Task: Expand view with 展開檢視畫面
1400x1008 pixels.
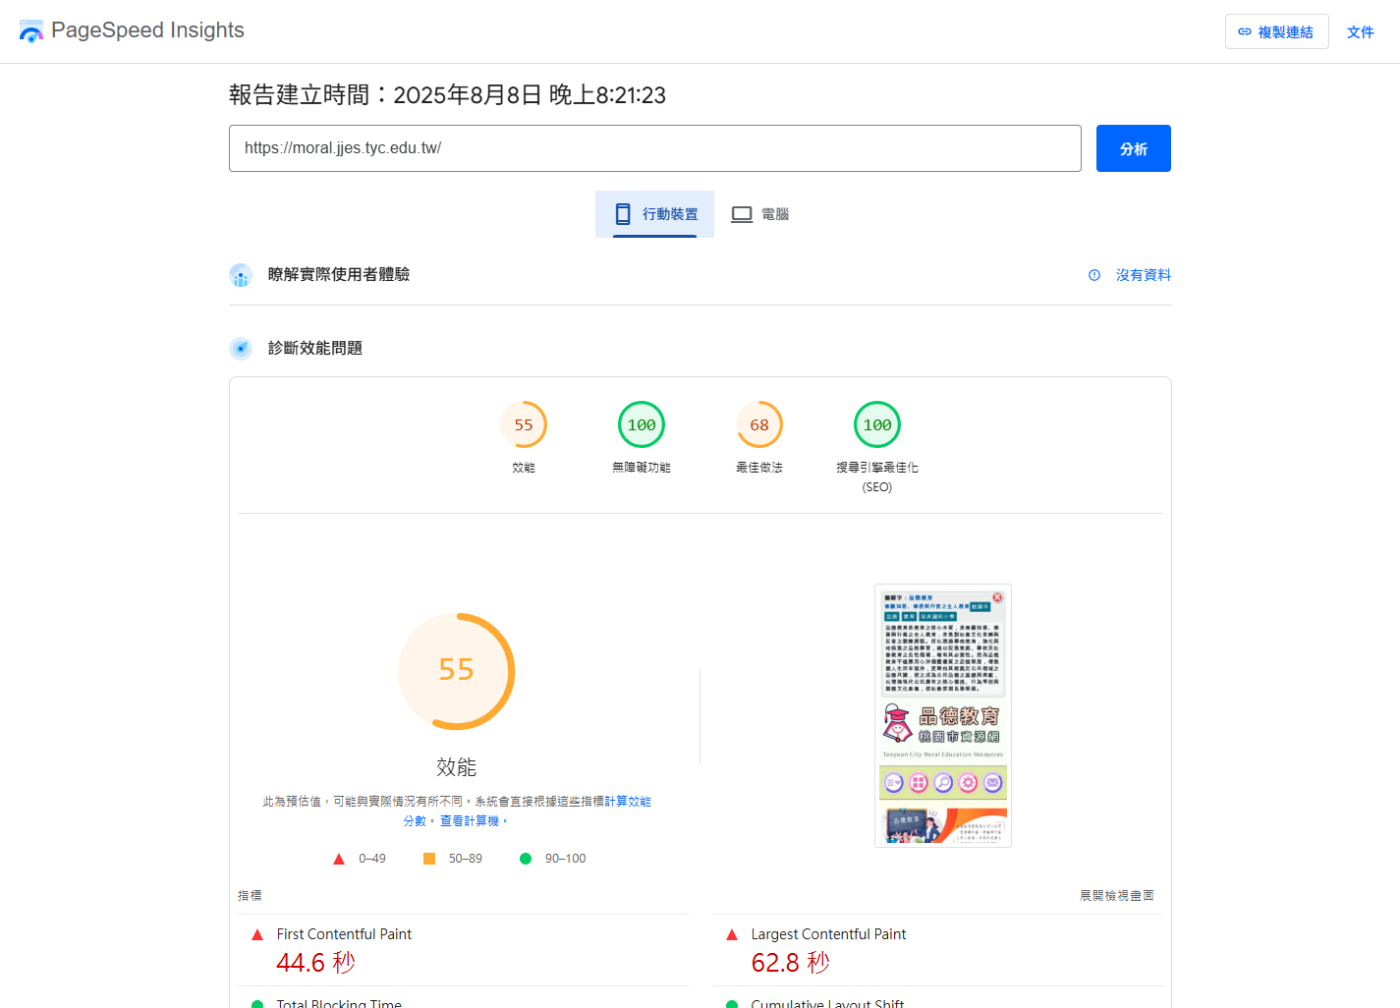Action: click(1116, 896)
